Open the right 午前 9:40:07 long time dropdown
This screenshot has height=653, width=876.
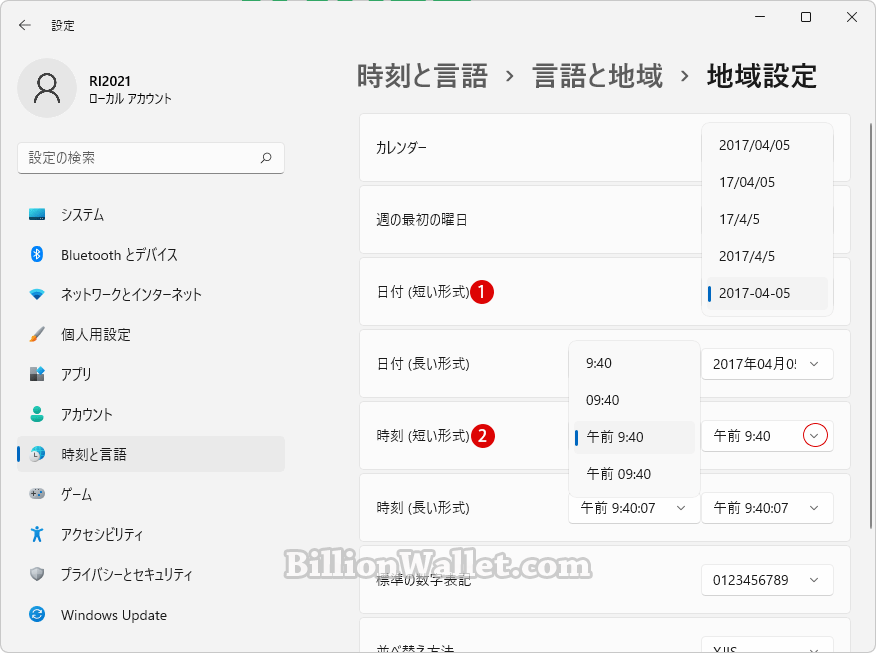pyautogui.click(x=767, y=508)
